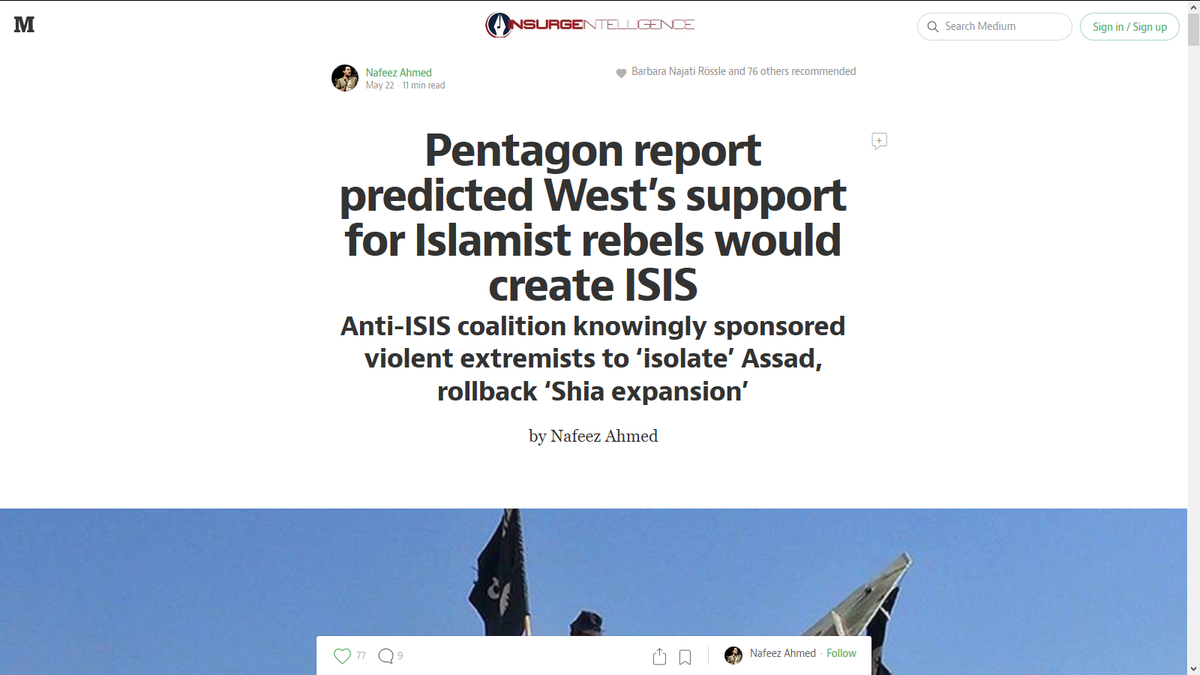1200x675 pixels.
Task: Open the Medium home logo
Action: (24, 25)
